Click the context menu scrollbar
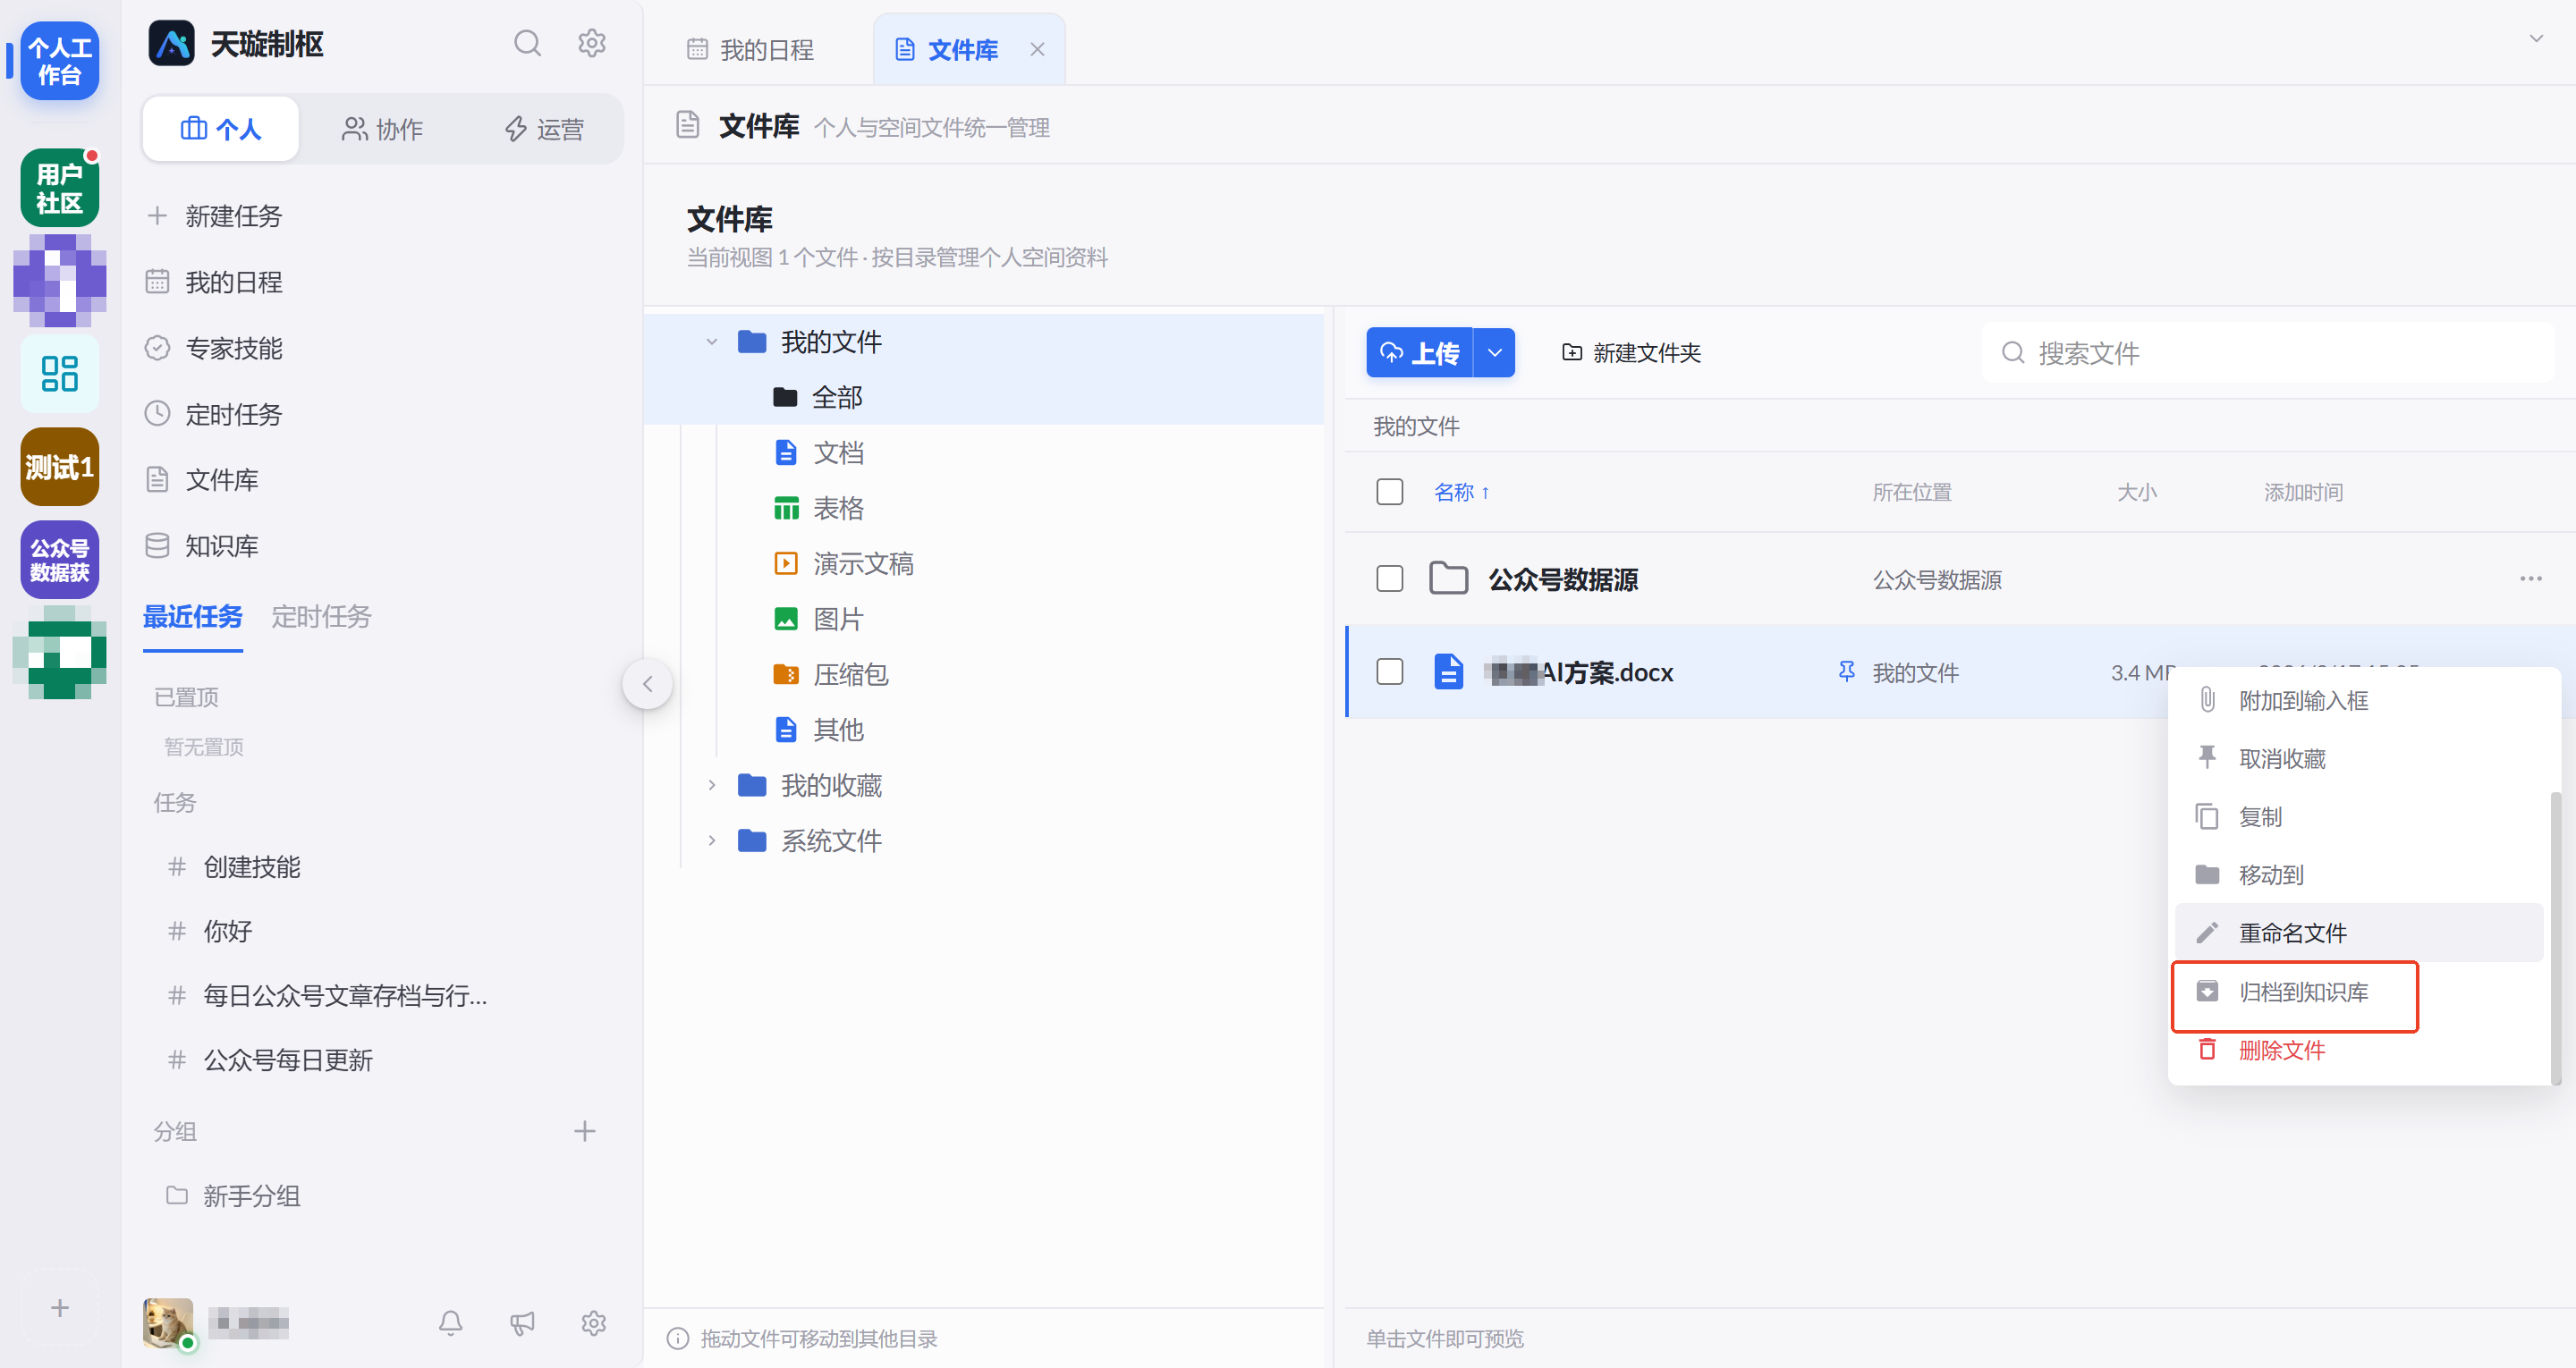The height and width of the screenshot is (1368, 2576). 2556,937
